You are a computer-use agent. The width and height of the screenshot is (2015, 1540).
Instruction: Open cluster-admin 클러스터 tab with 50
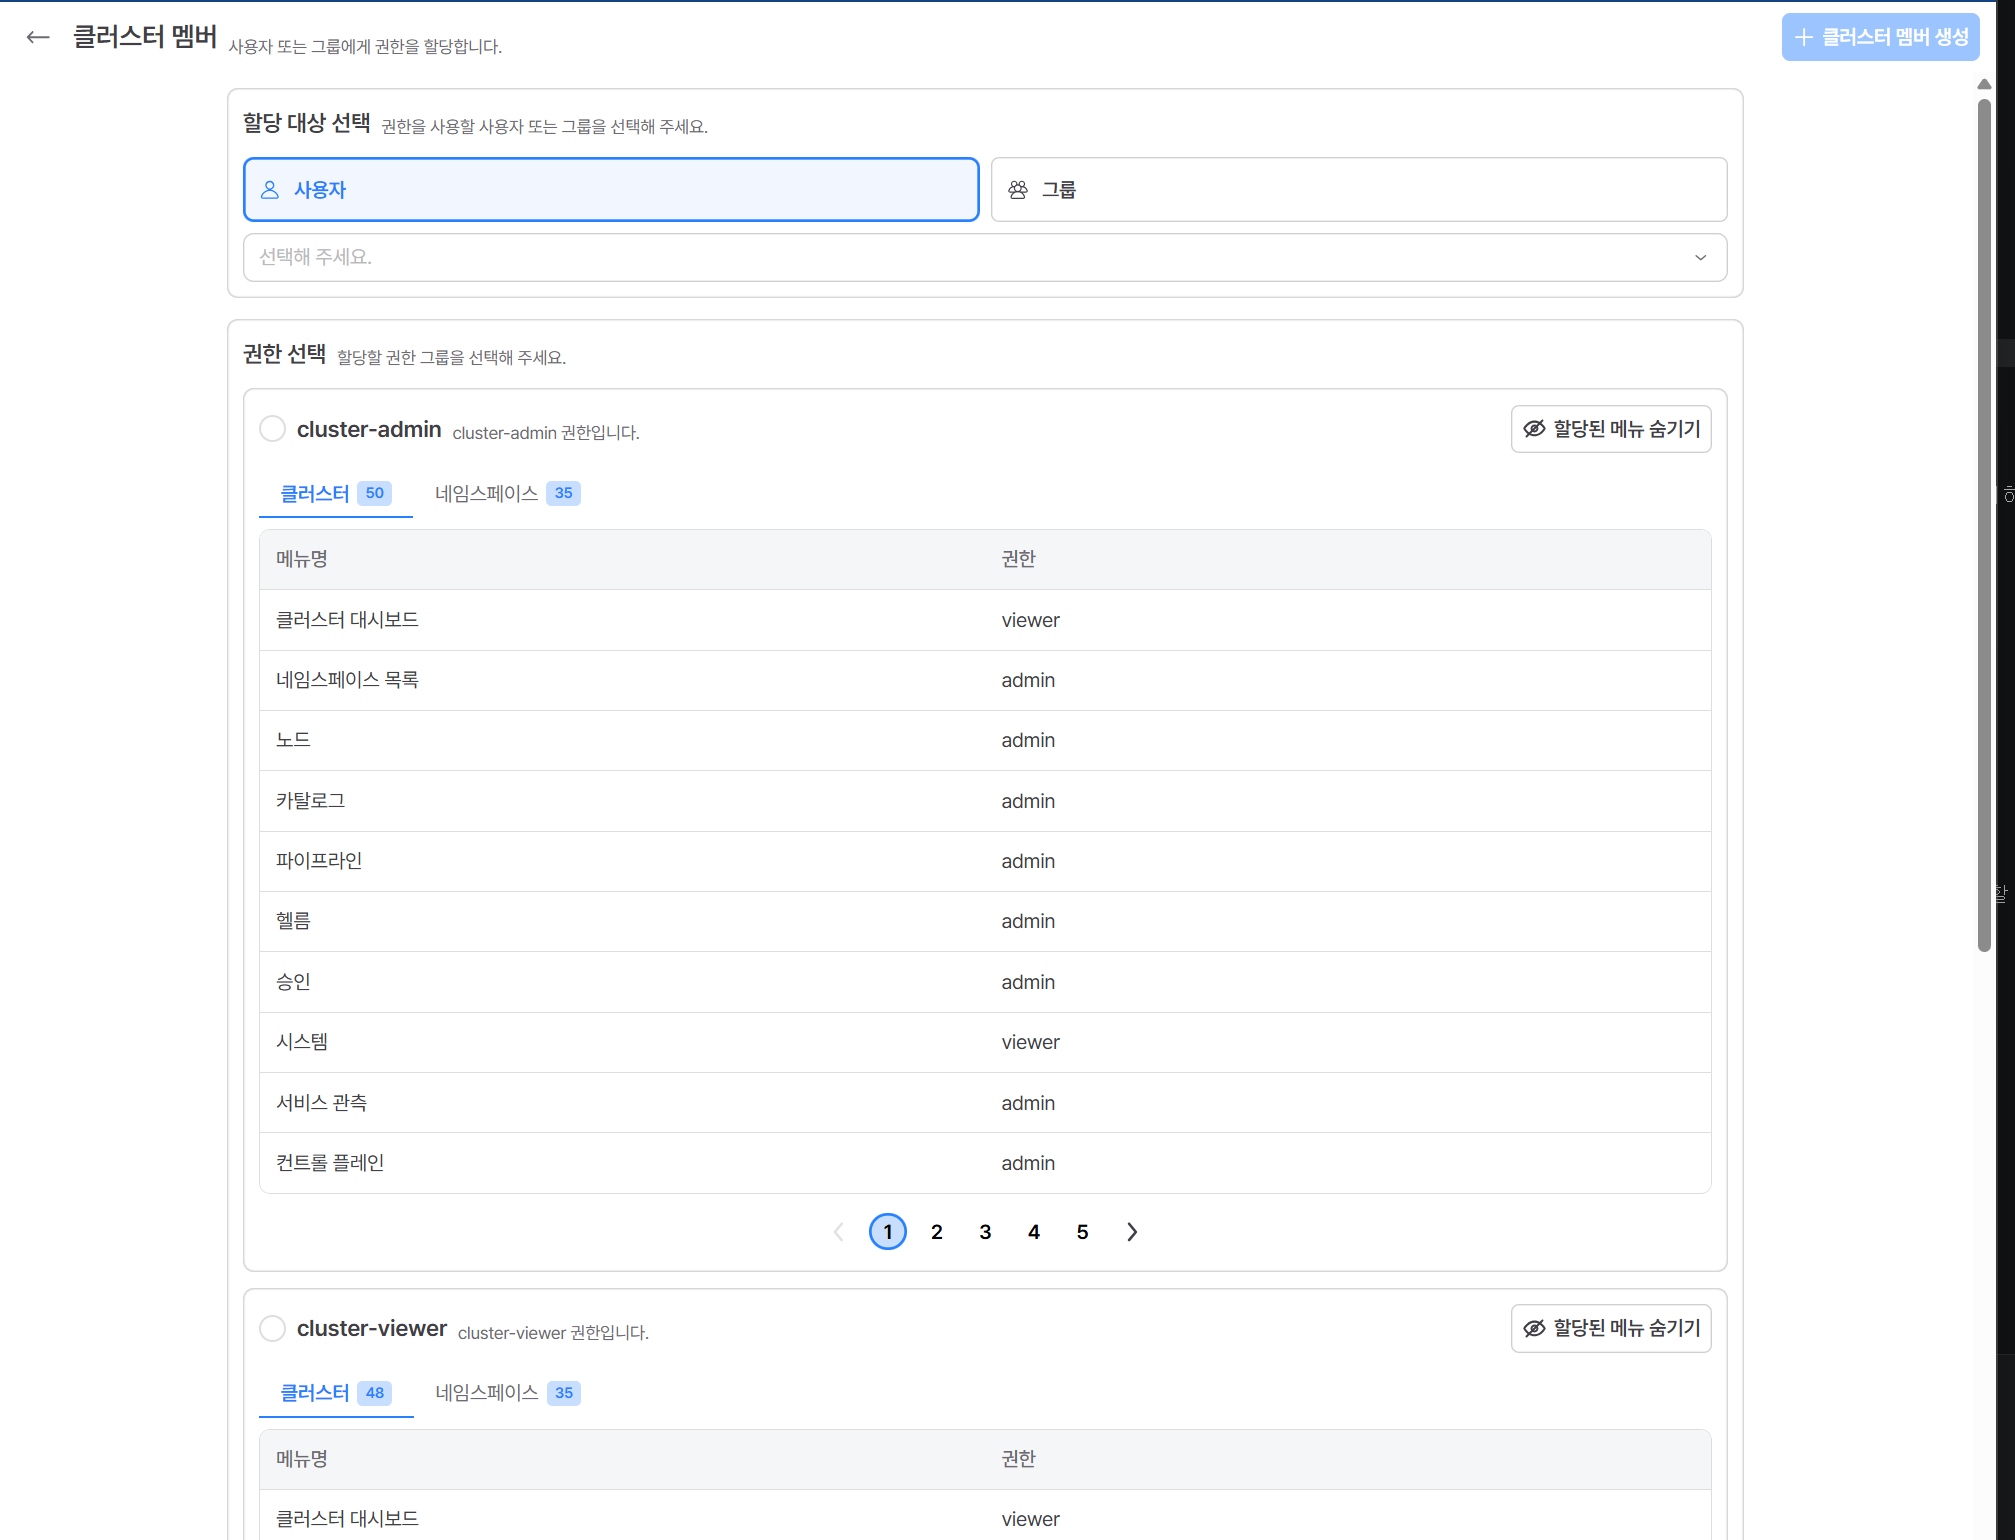tap(335, 493)
